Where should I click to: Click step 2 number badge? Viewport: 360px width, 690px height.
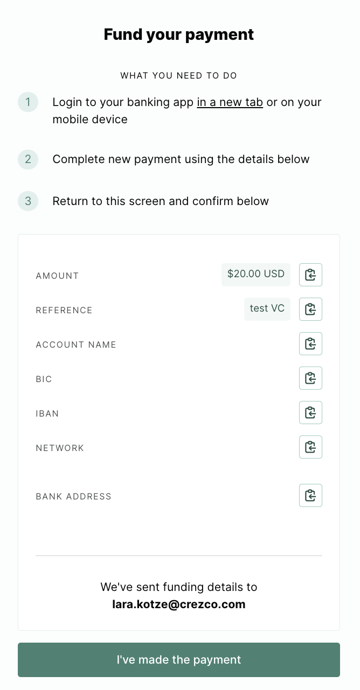click(28, 159)
